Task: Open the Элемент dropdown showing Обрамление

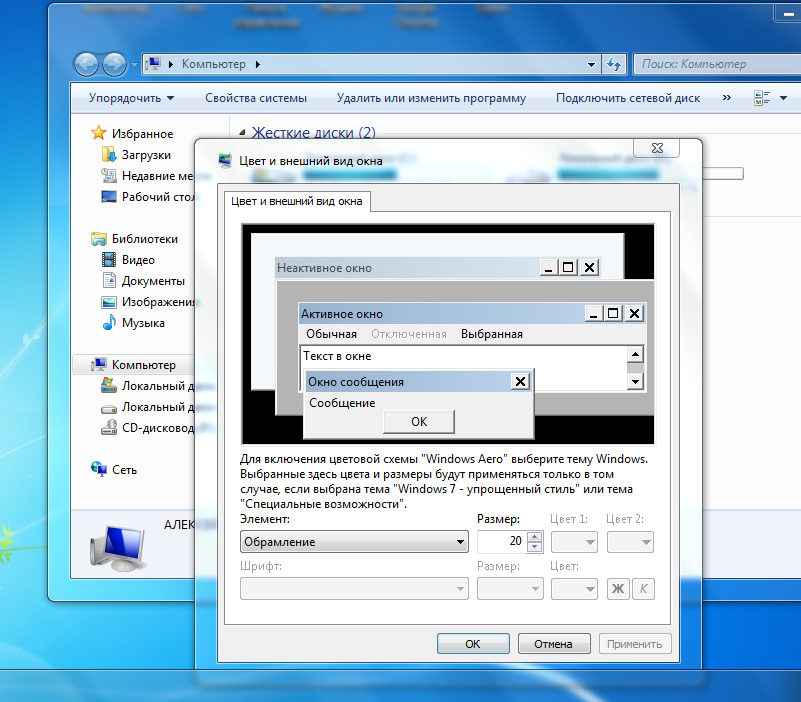Action: pos(354,542)
